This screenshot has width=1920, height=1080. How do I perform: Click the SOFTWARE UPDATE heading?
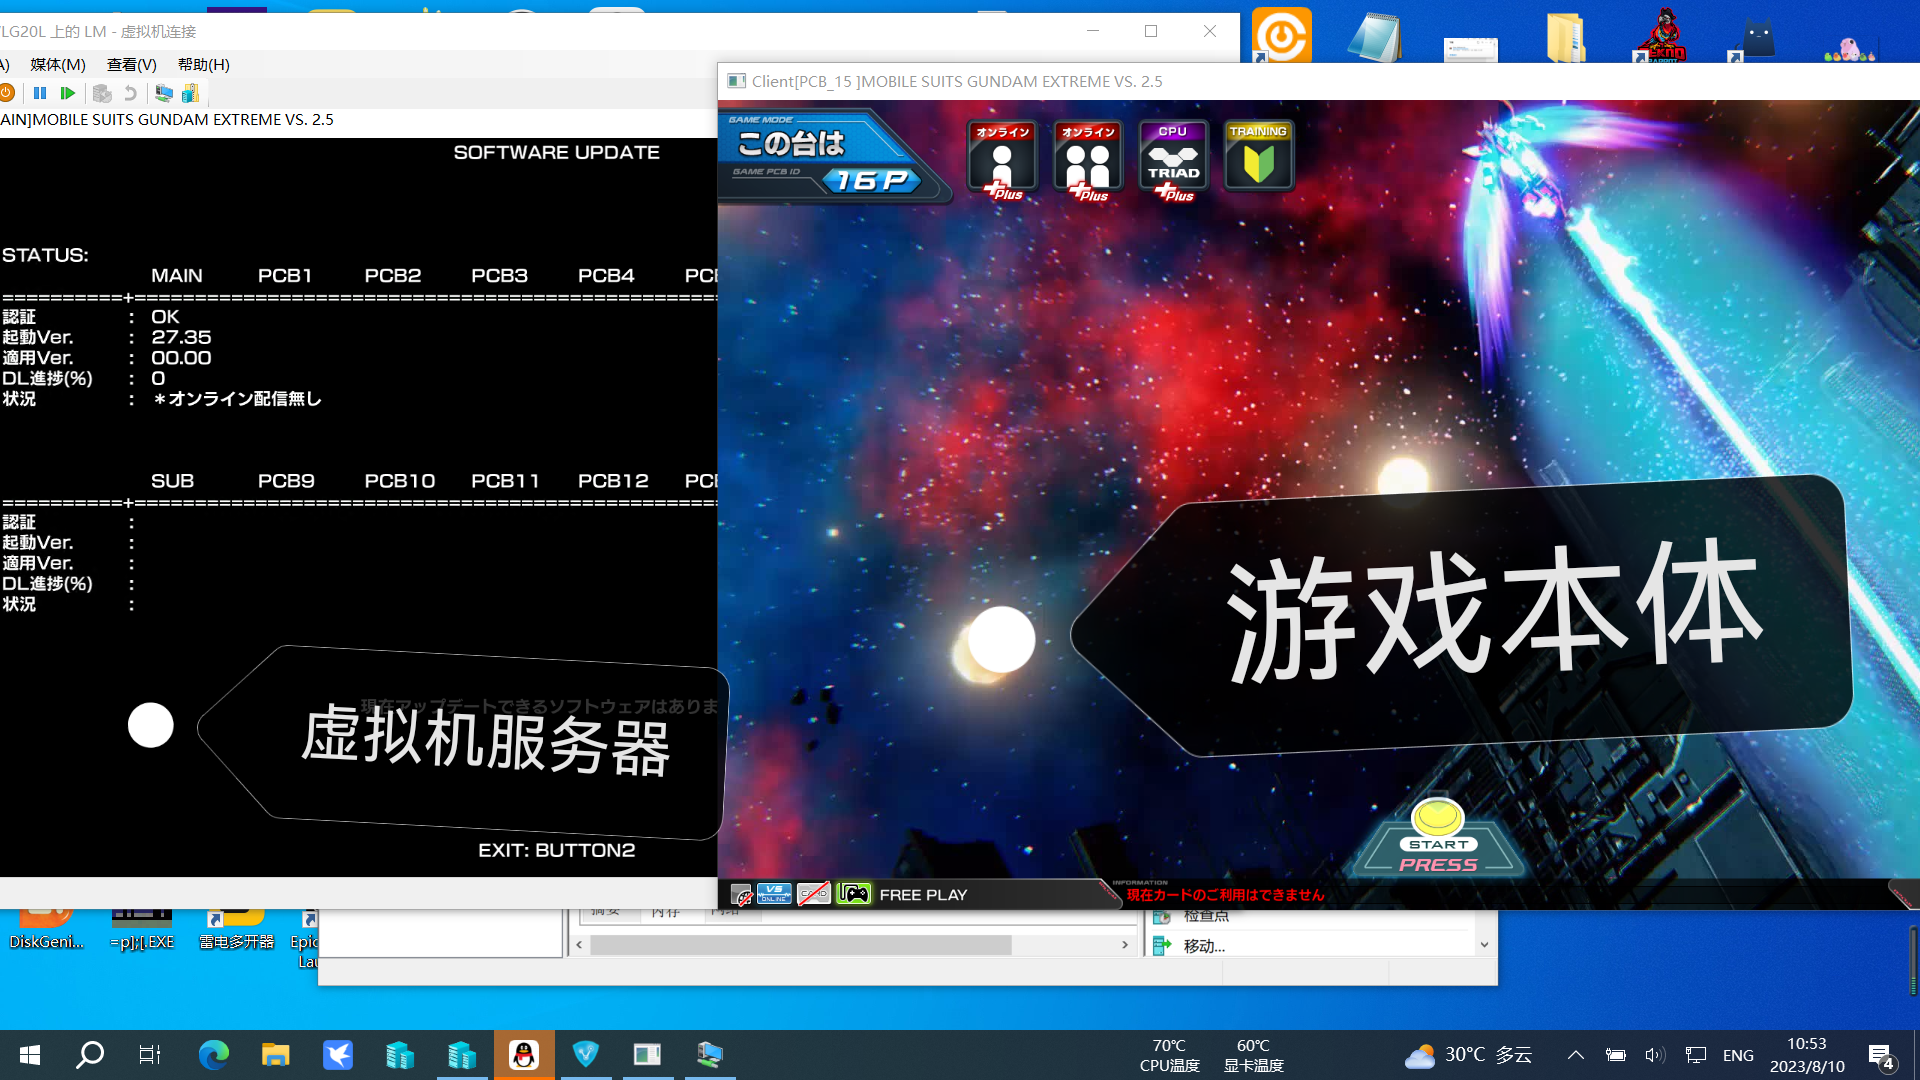coord(557,152)
